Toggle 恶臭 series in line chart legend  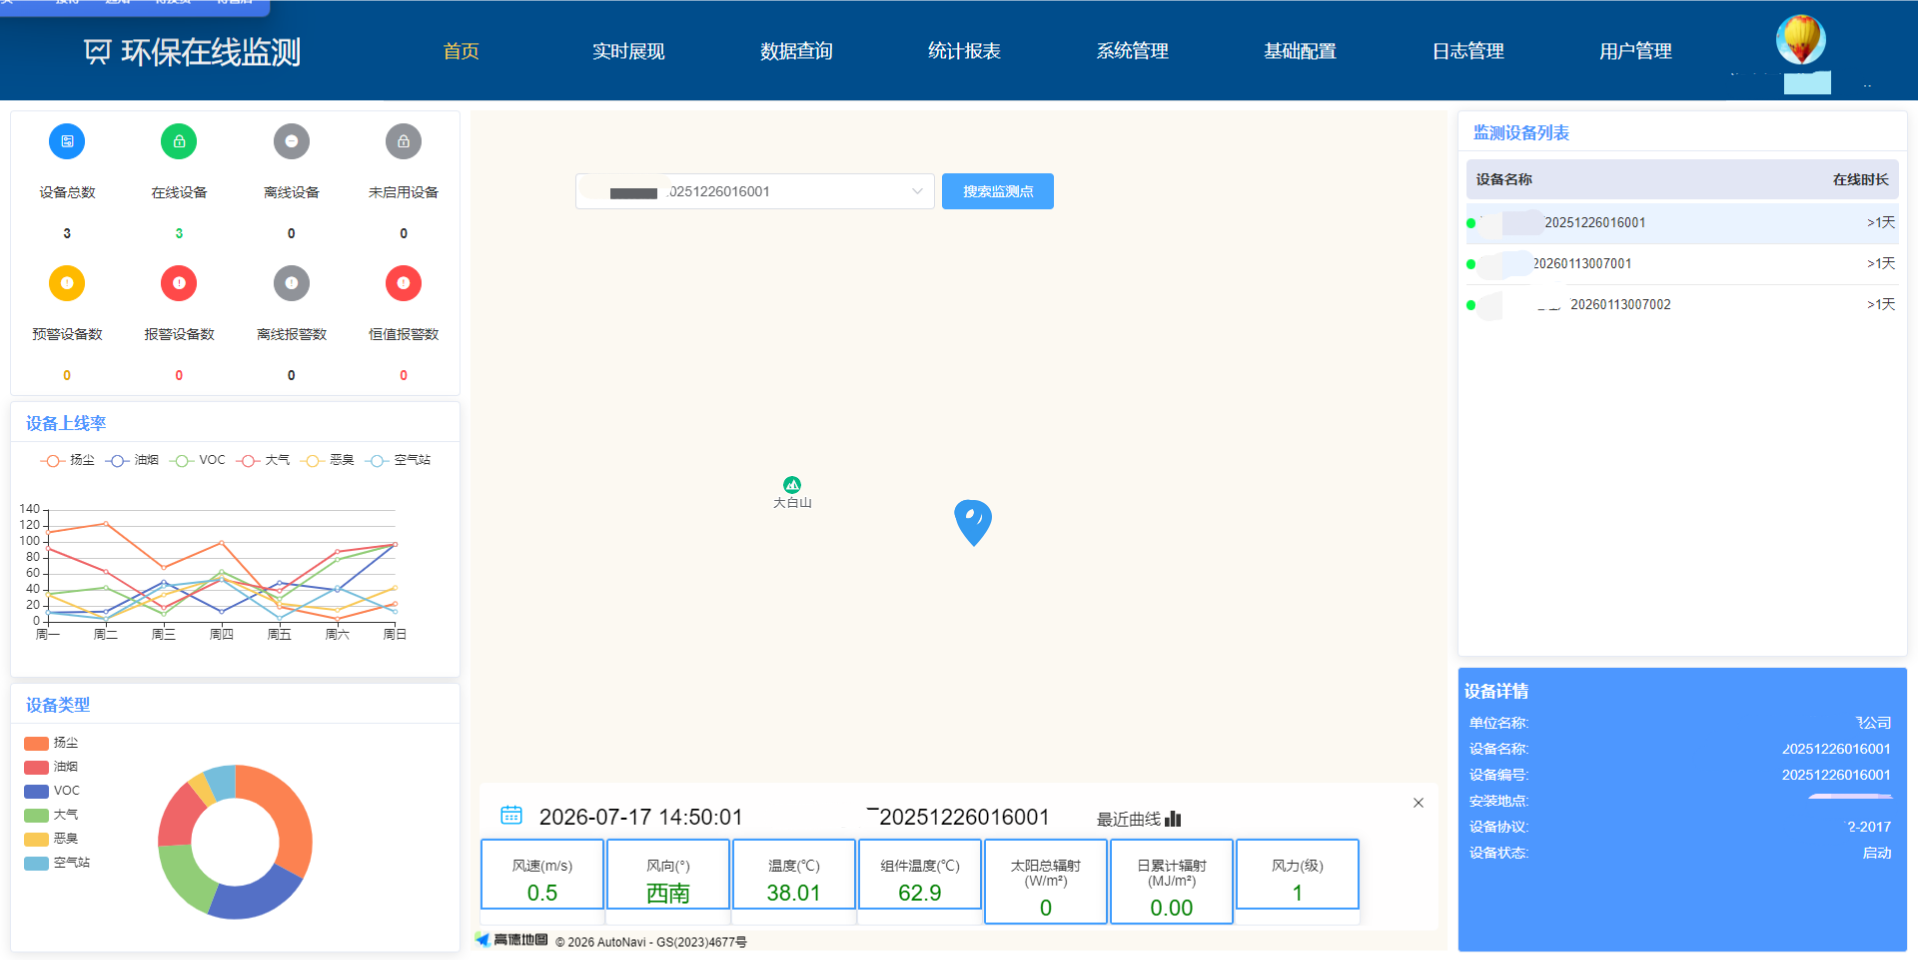pos(328,460)
